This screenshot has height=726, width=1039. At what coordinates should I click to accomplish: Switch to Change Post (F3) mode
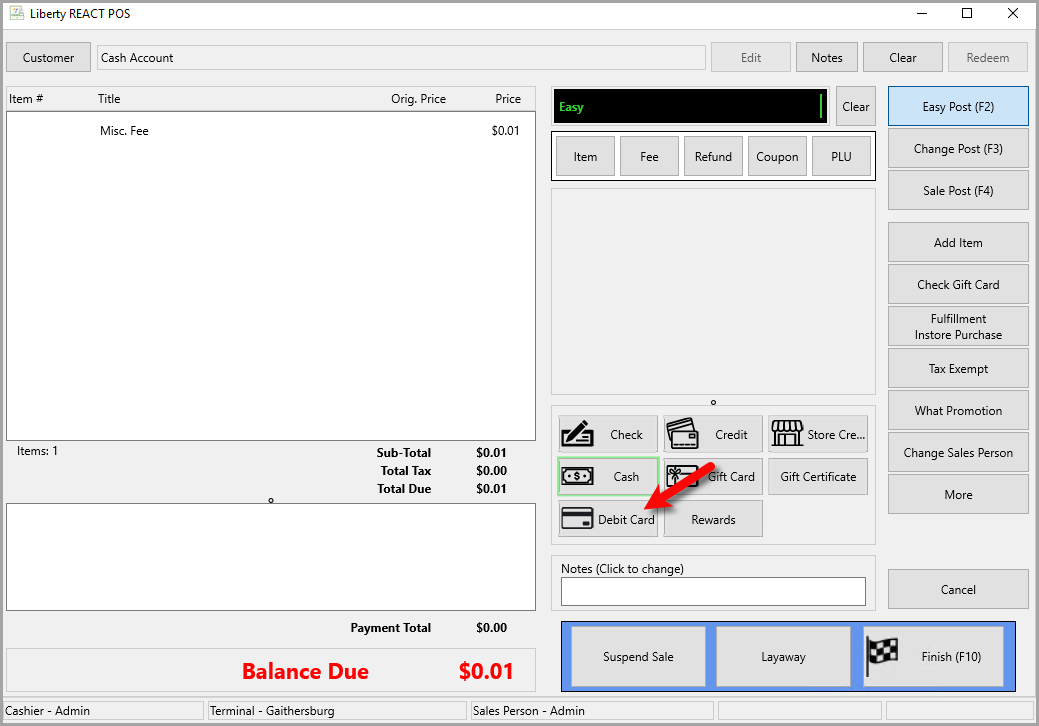click(958, 148)
